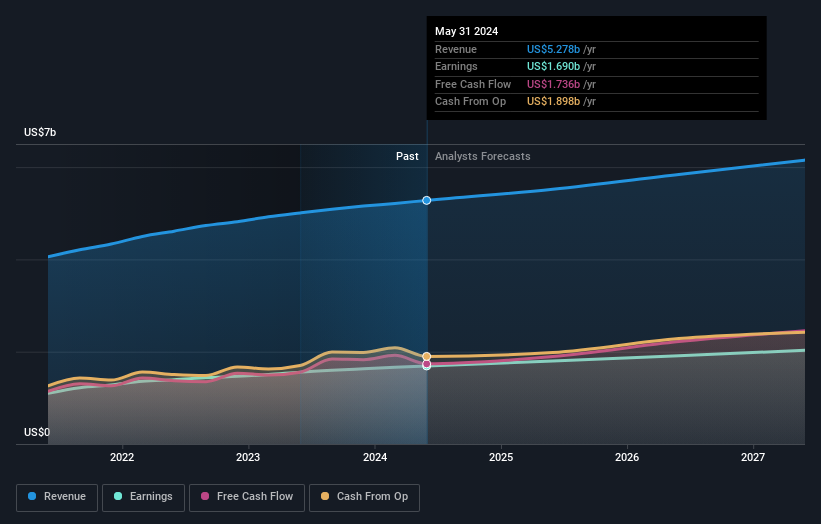The width and height of the screenshot is (821, 524).
Task: Click the US$0 y-axis label
Action: coord(37,432)
